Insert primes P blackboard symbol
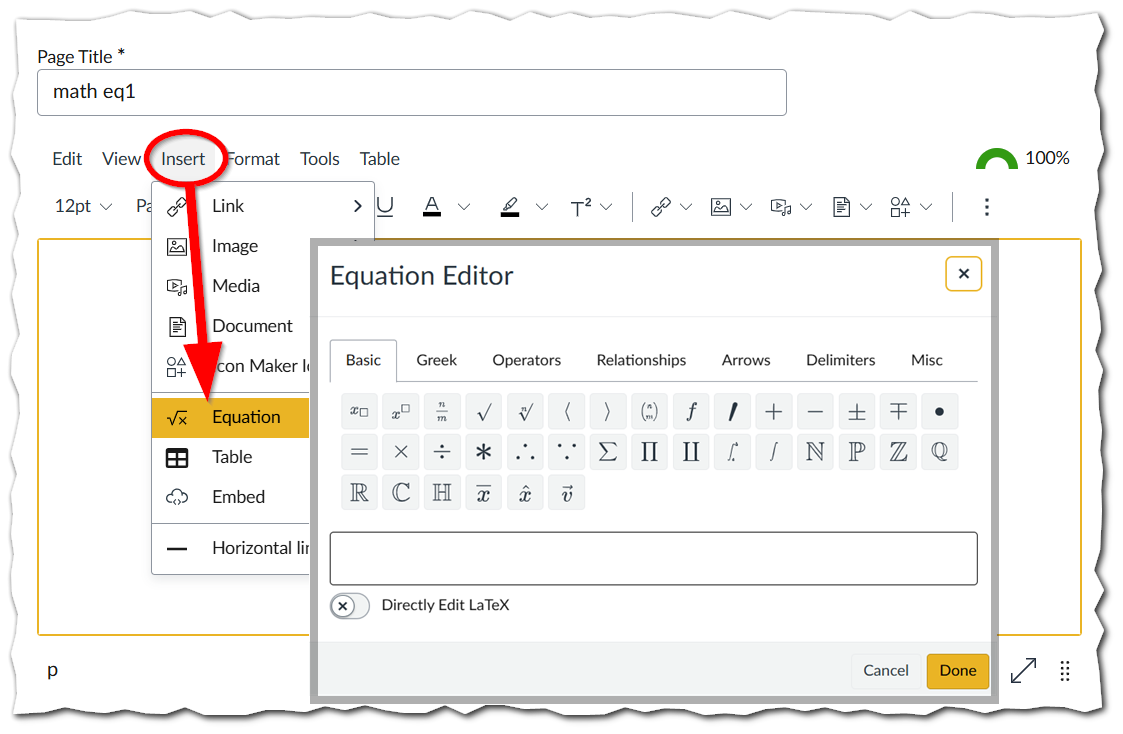The height and width of the screenshot is (734, 1123). (x=857, y=452)
